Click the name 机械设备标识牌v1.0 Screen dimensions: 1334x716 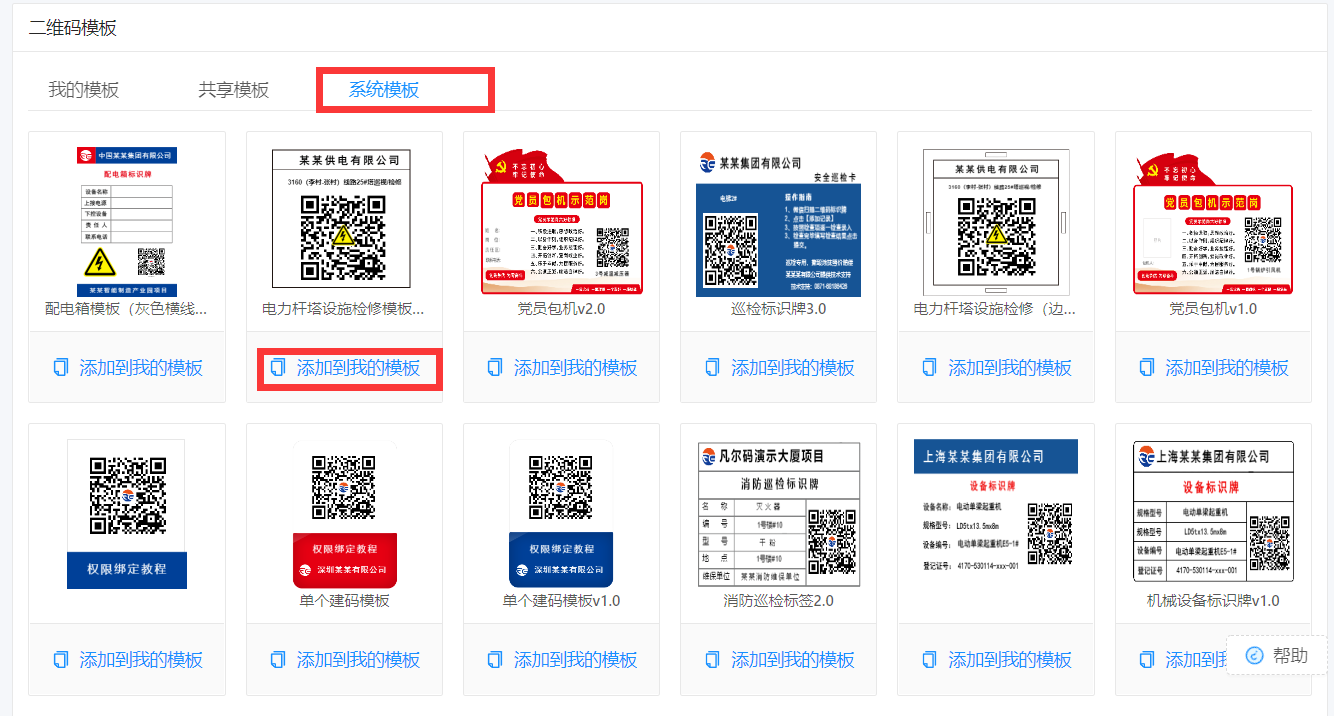click(1213, 601)
